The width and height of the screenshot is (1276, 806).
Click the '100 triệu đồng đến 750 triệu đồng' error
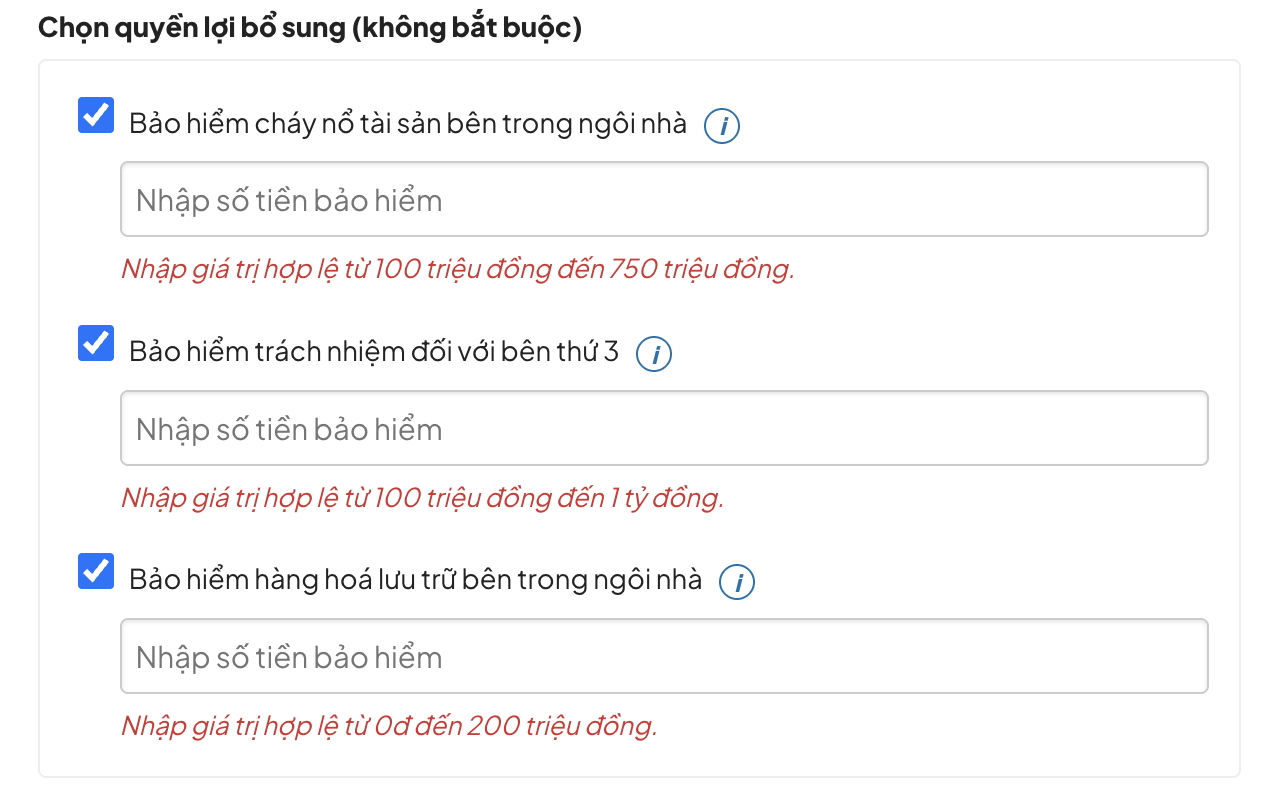pos(457,269)
